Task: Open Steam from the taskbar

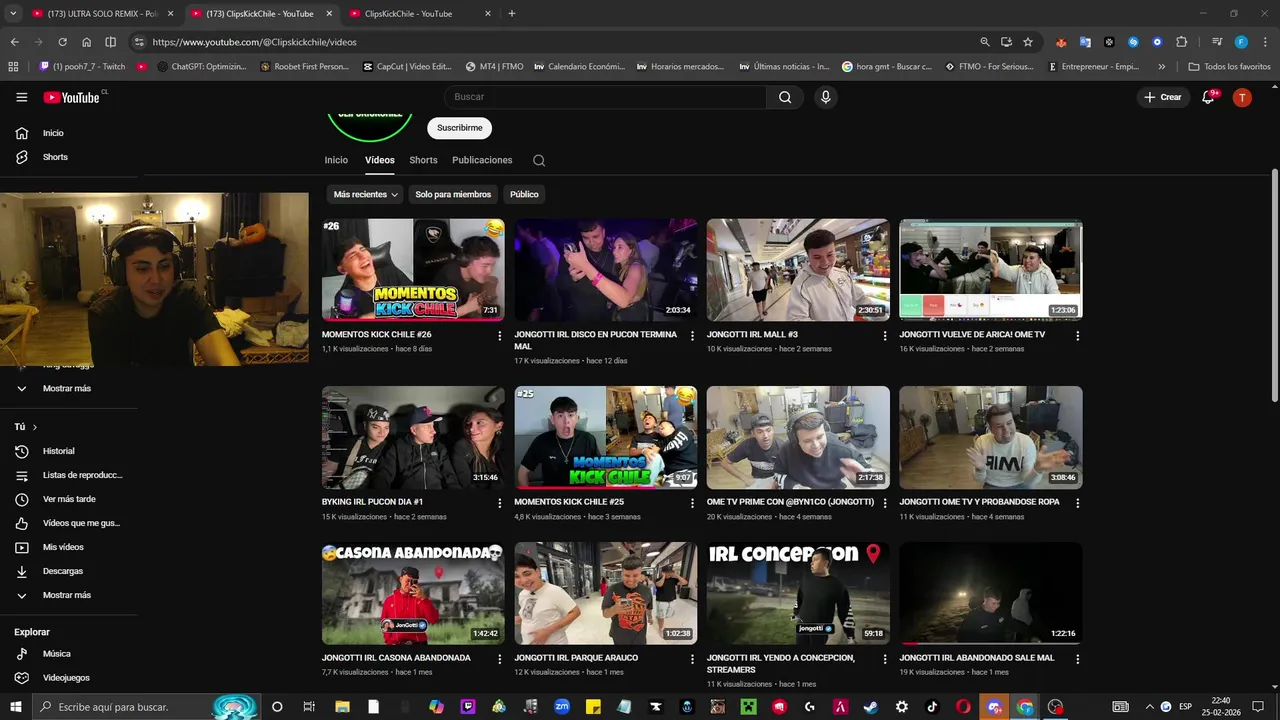Action: [871, 707]
